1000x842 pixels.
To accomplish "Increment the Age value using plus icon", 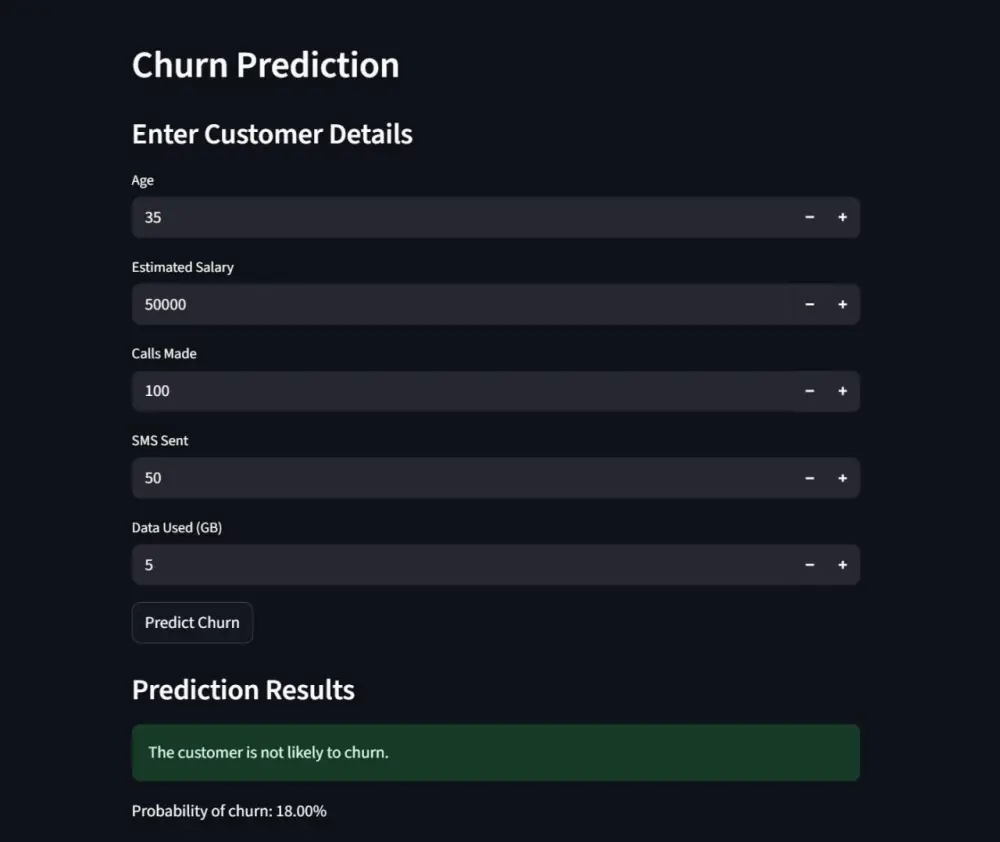I will (842, 217).
